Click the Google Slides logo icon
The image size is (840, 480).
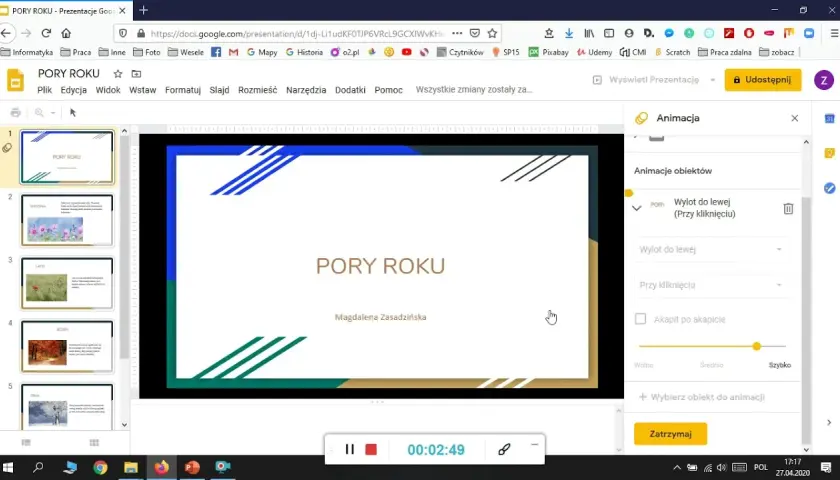coord(15,80)
